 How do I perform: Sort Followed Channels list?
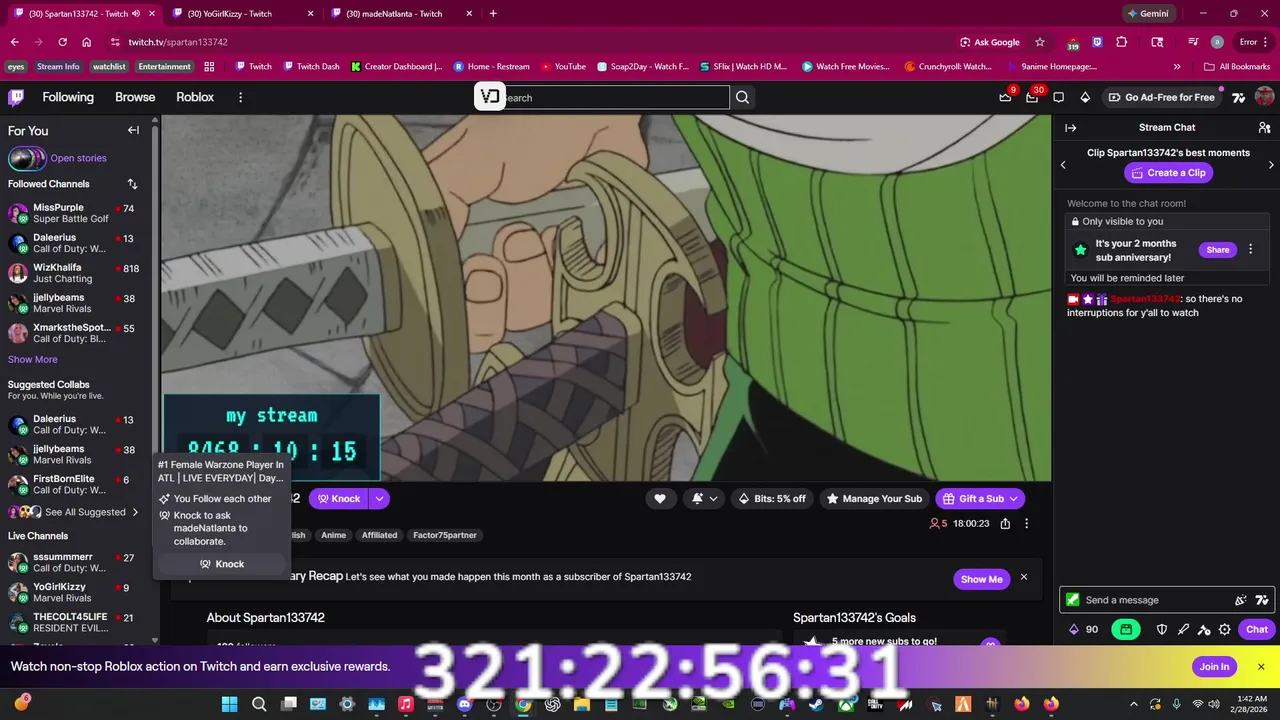(132, 184)
